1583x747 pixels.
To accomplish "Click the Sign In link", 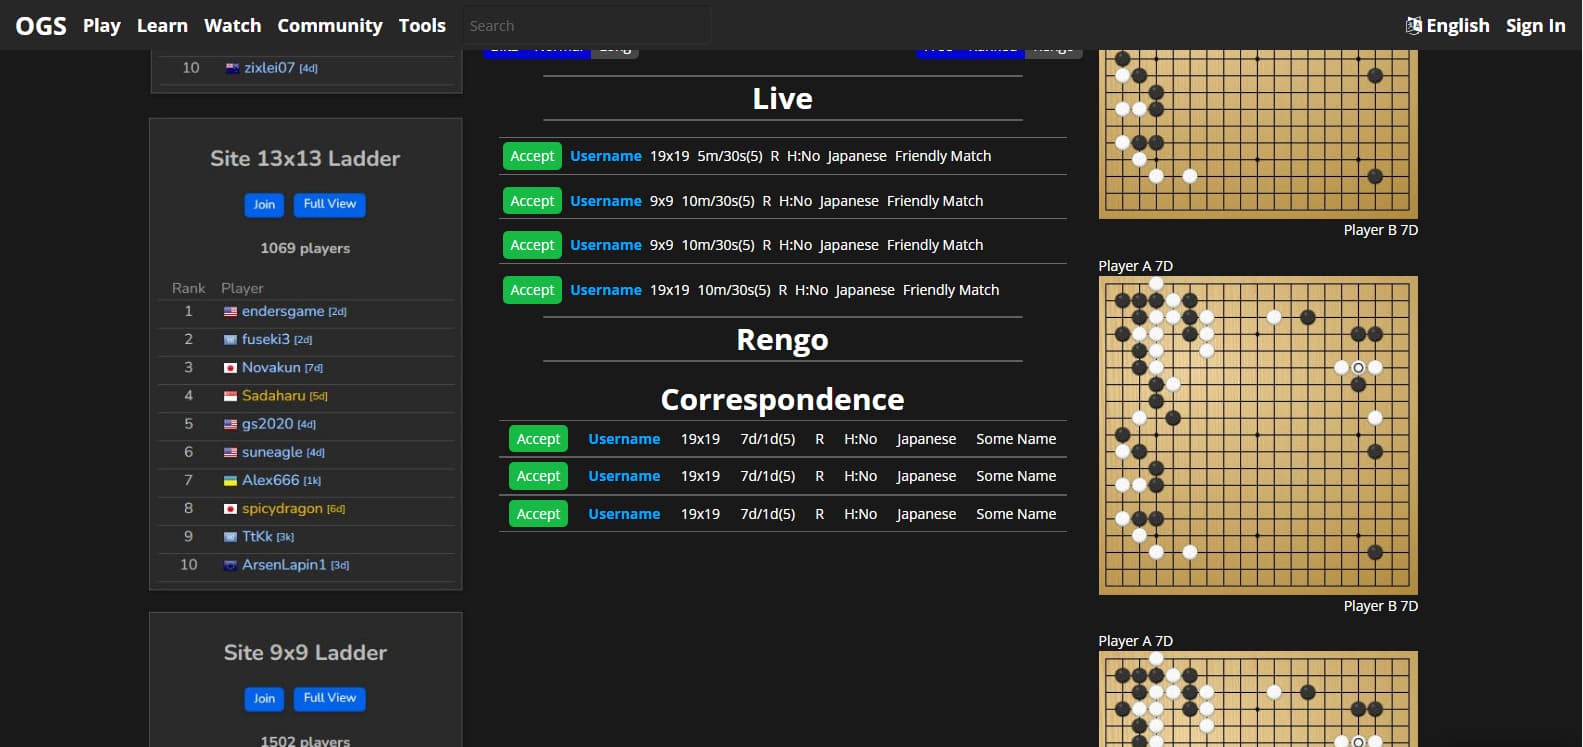I will pos(1535,26).
